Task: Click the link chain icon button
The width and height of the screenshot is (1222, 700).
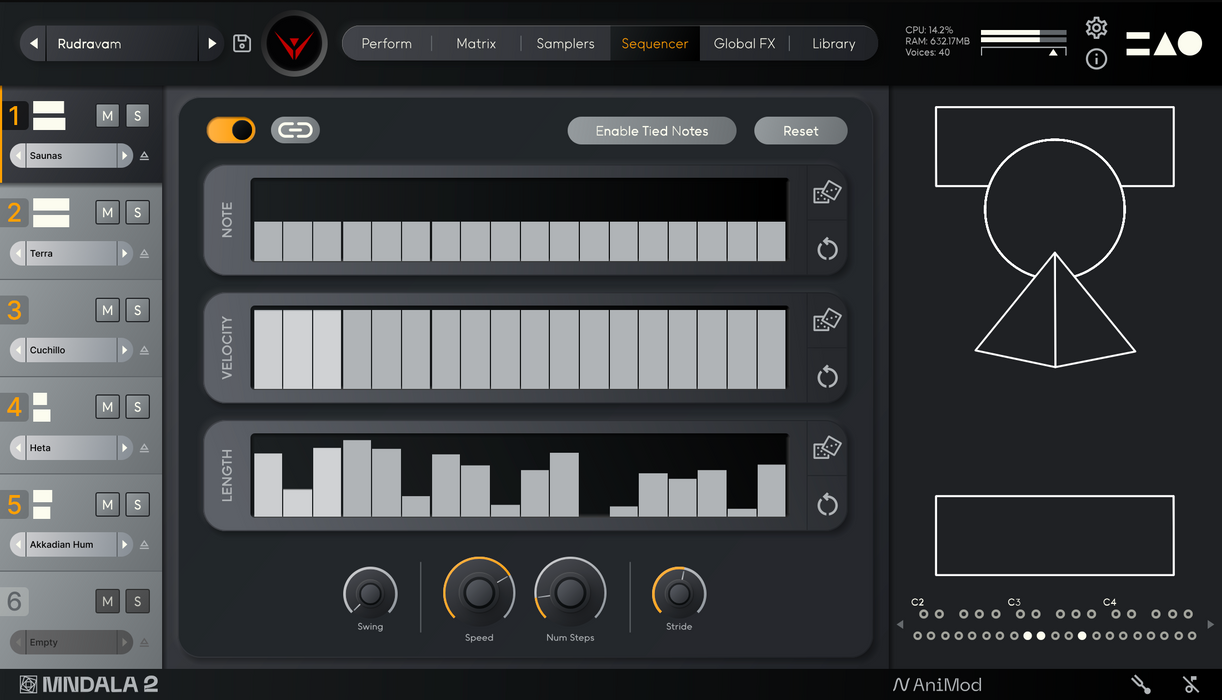Action: tap(295, 130)
